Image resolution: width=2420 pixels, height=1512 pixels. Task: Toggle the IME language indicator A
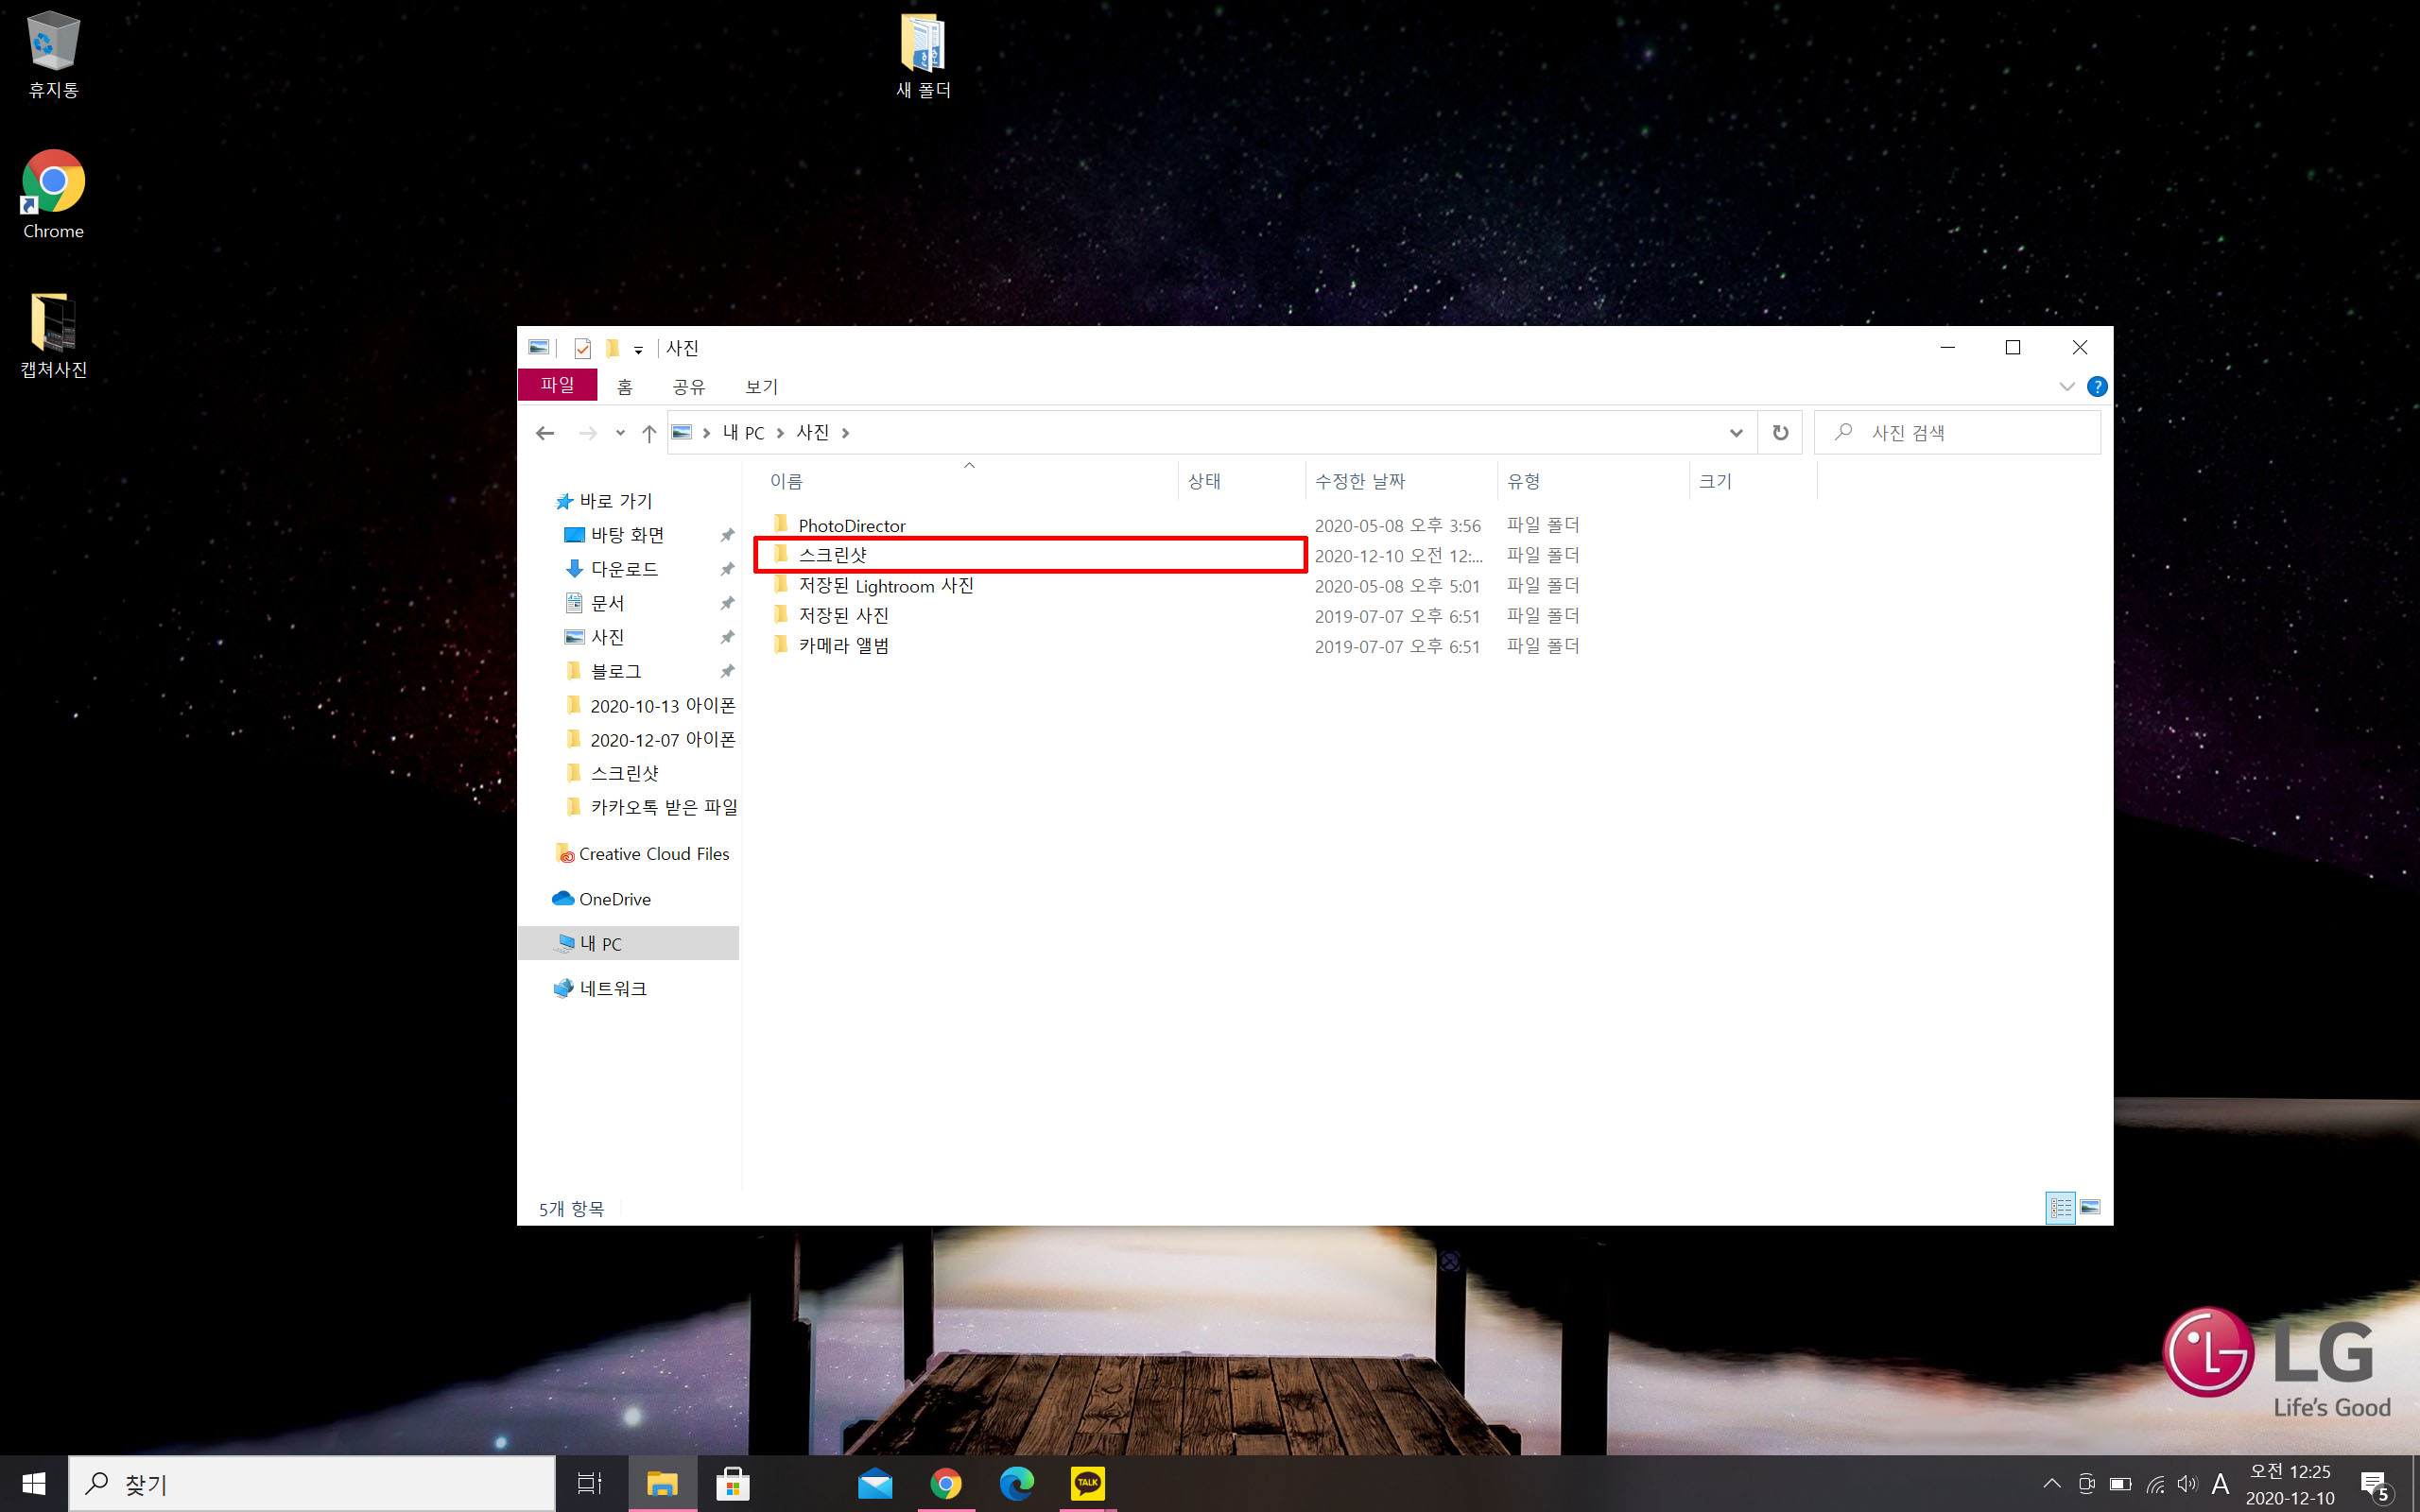tap(2221, 1484)
